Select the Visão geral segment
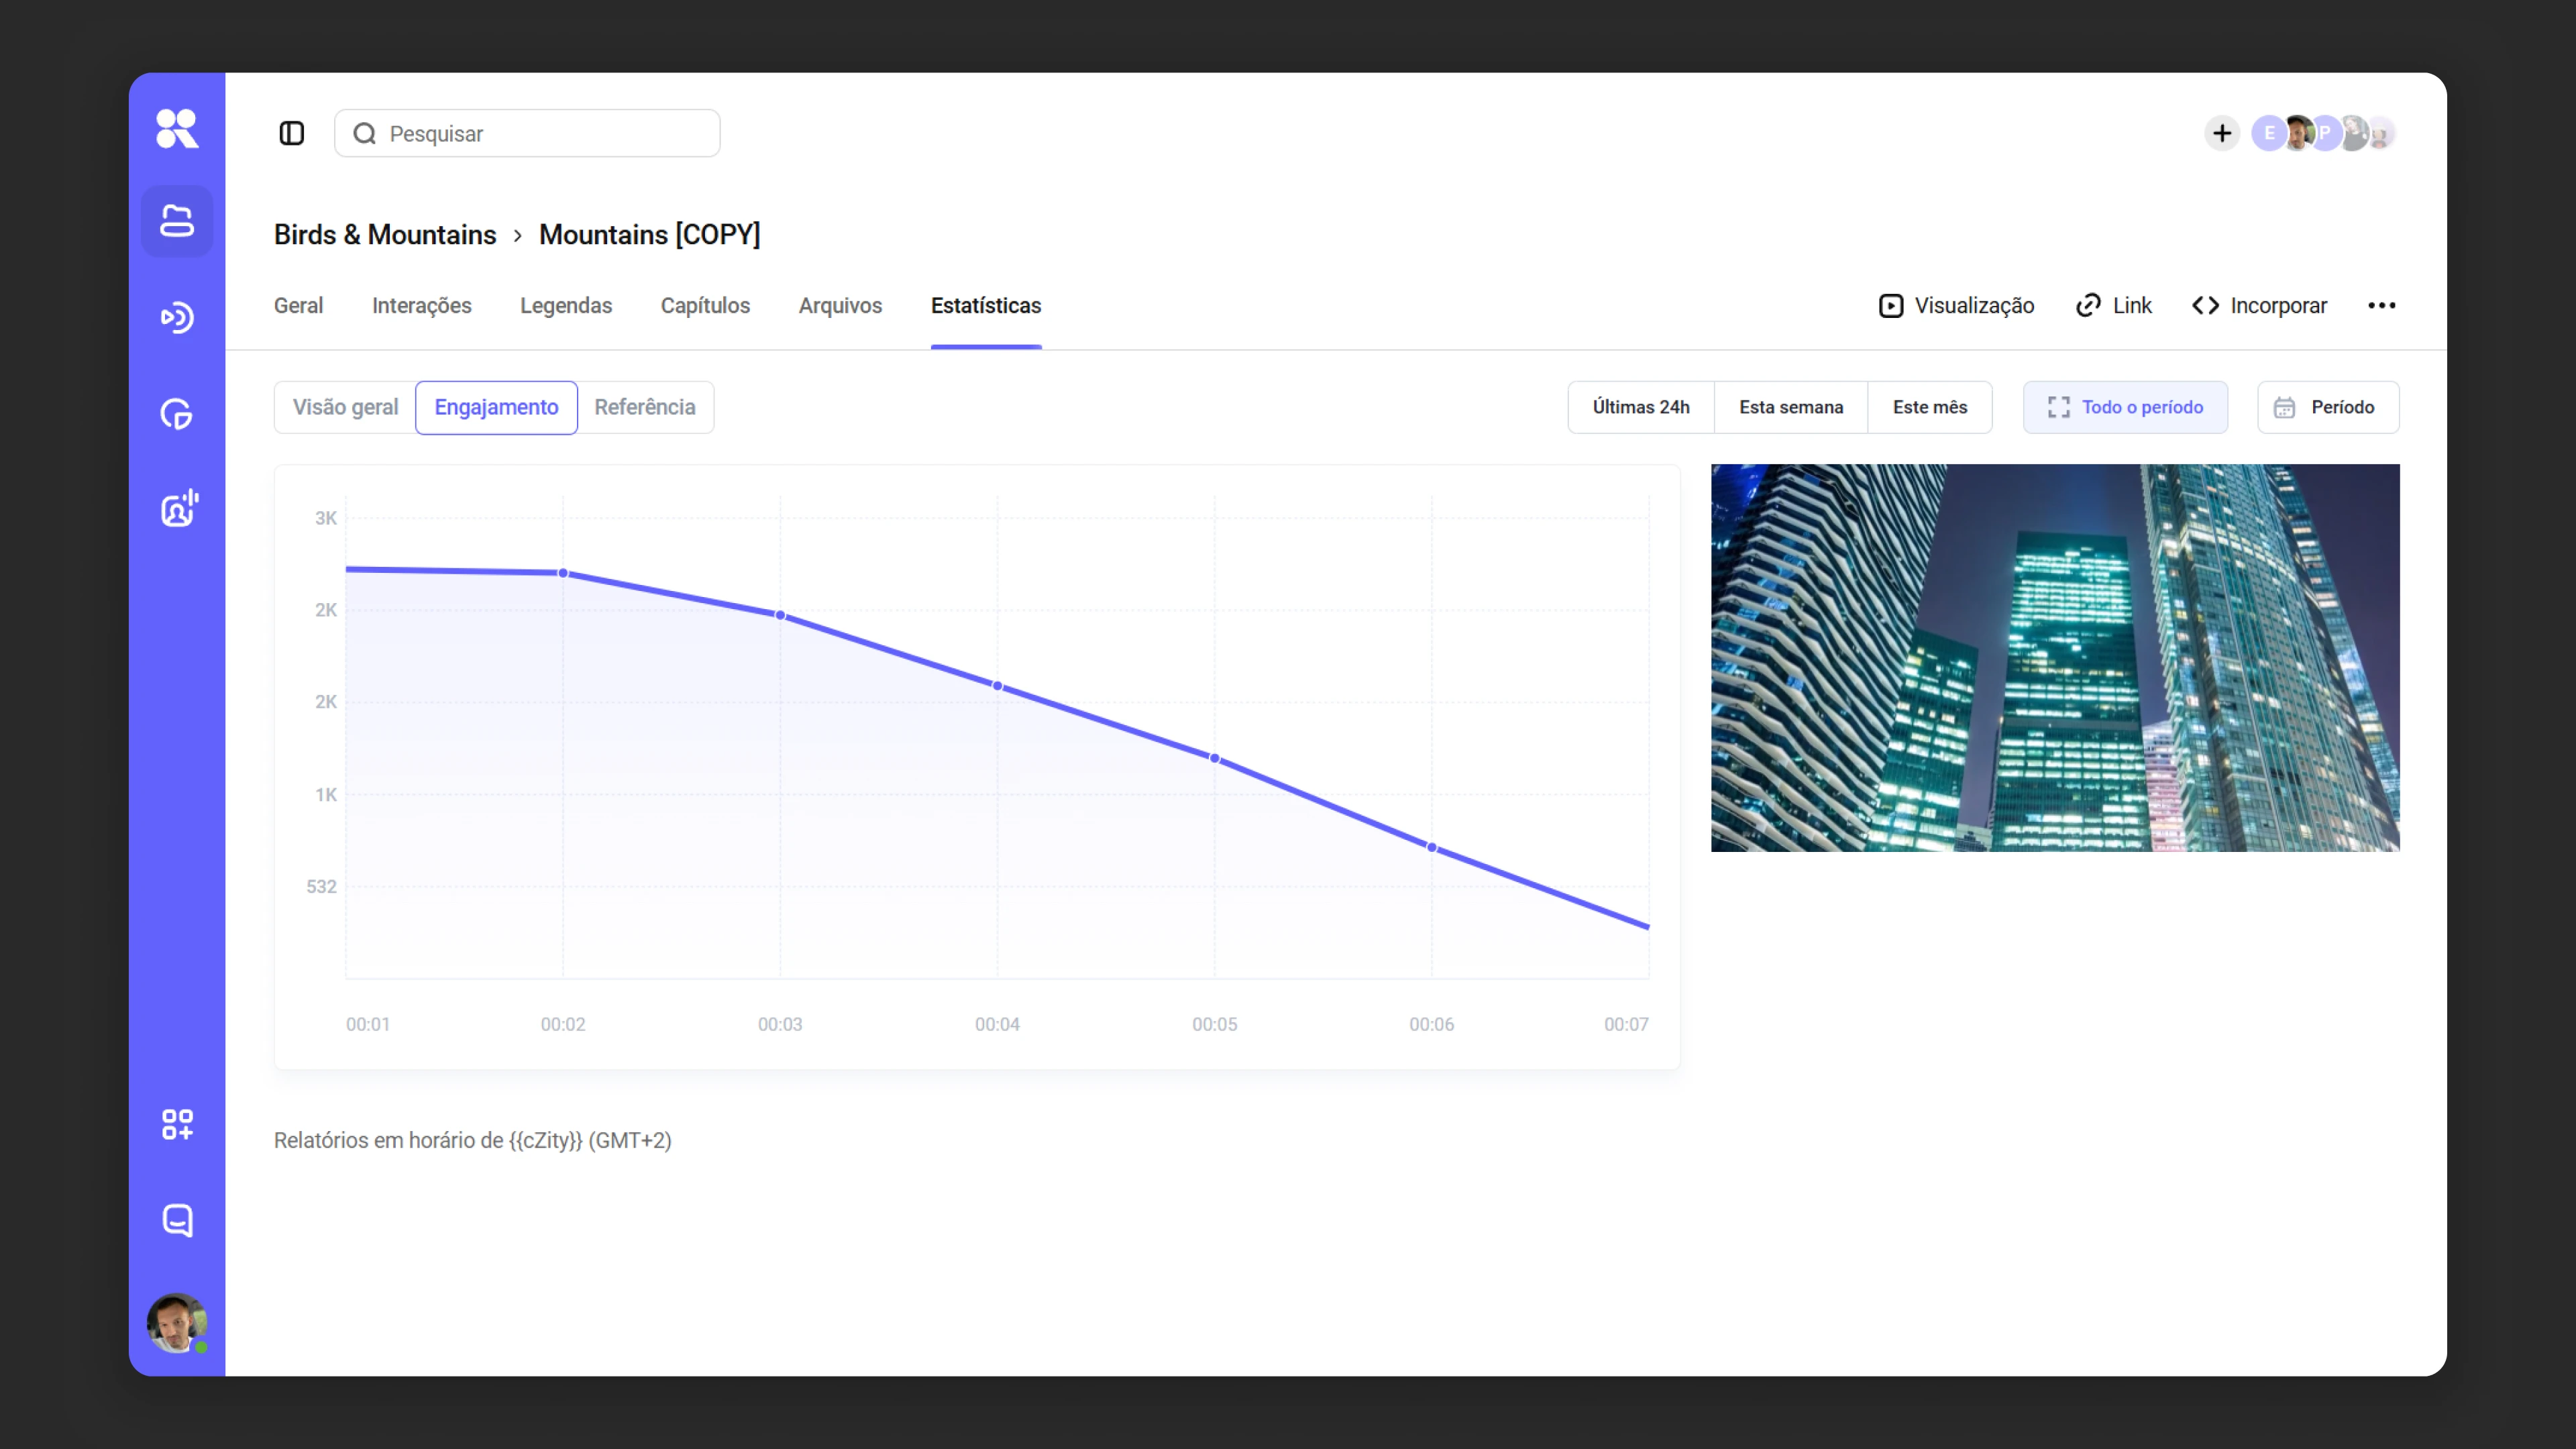The height and width of the screenshot is (1449, 2576). tap(345, 407)
